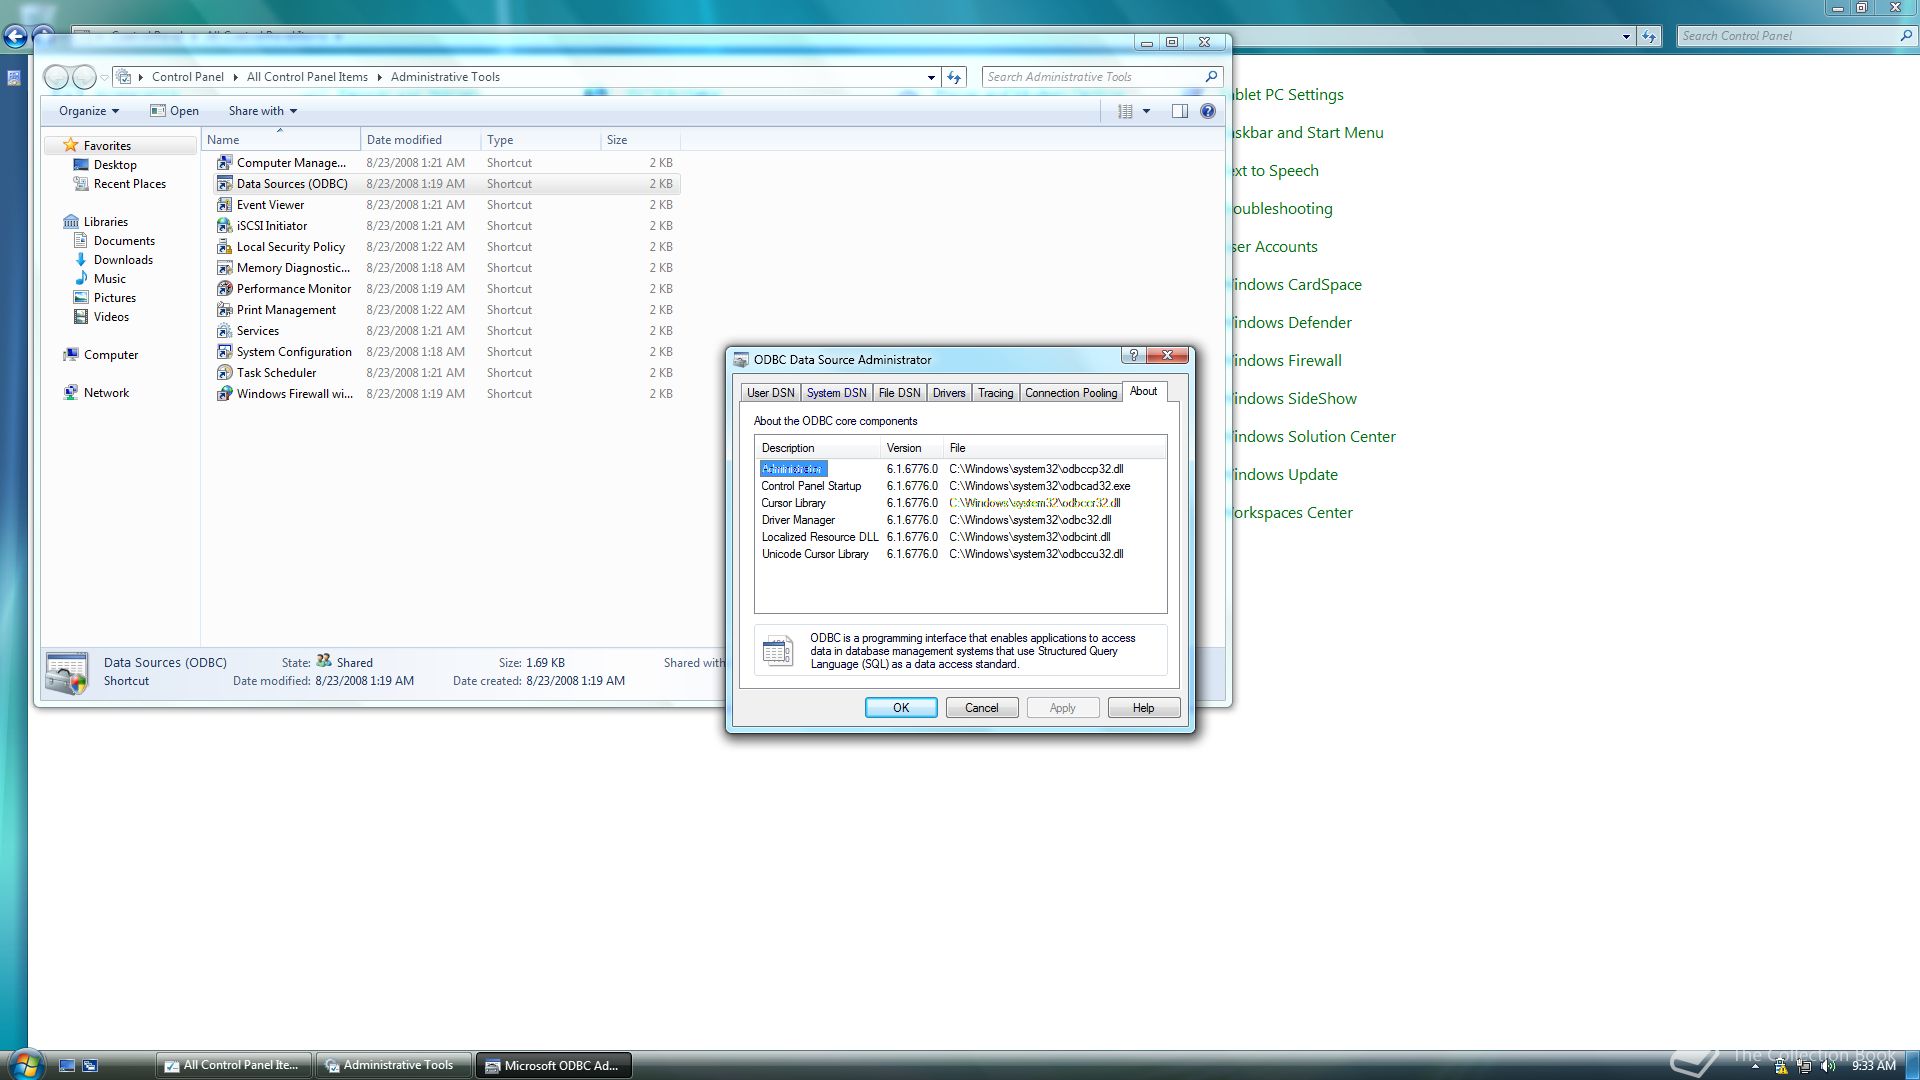Select the Performance Monitor icon
The height and width of the screenshot is (1080, 1920).
coord(225,288)
